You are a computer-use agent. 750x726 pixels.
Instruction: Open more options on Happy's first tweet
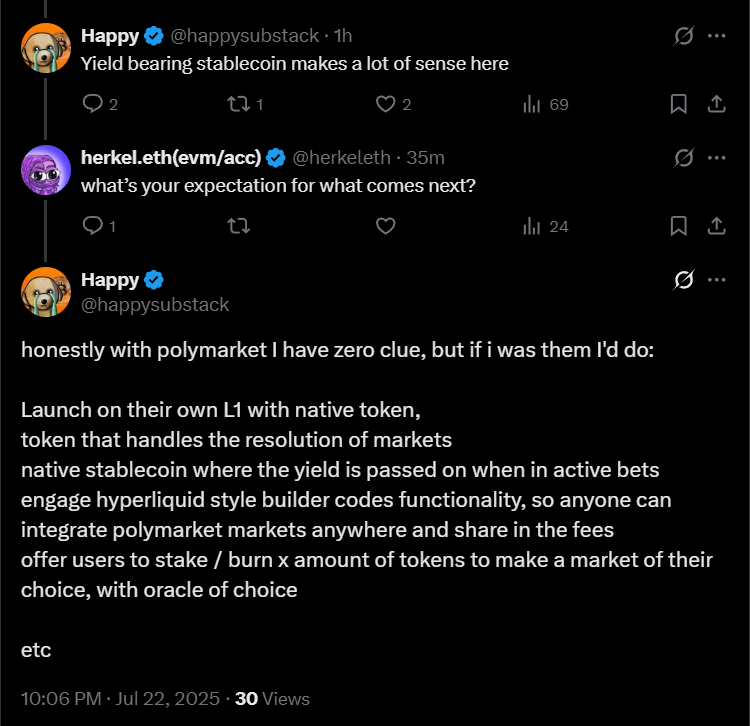click(x=716, y=36)
